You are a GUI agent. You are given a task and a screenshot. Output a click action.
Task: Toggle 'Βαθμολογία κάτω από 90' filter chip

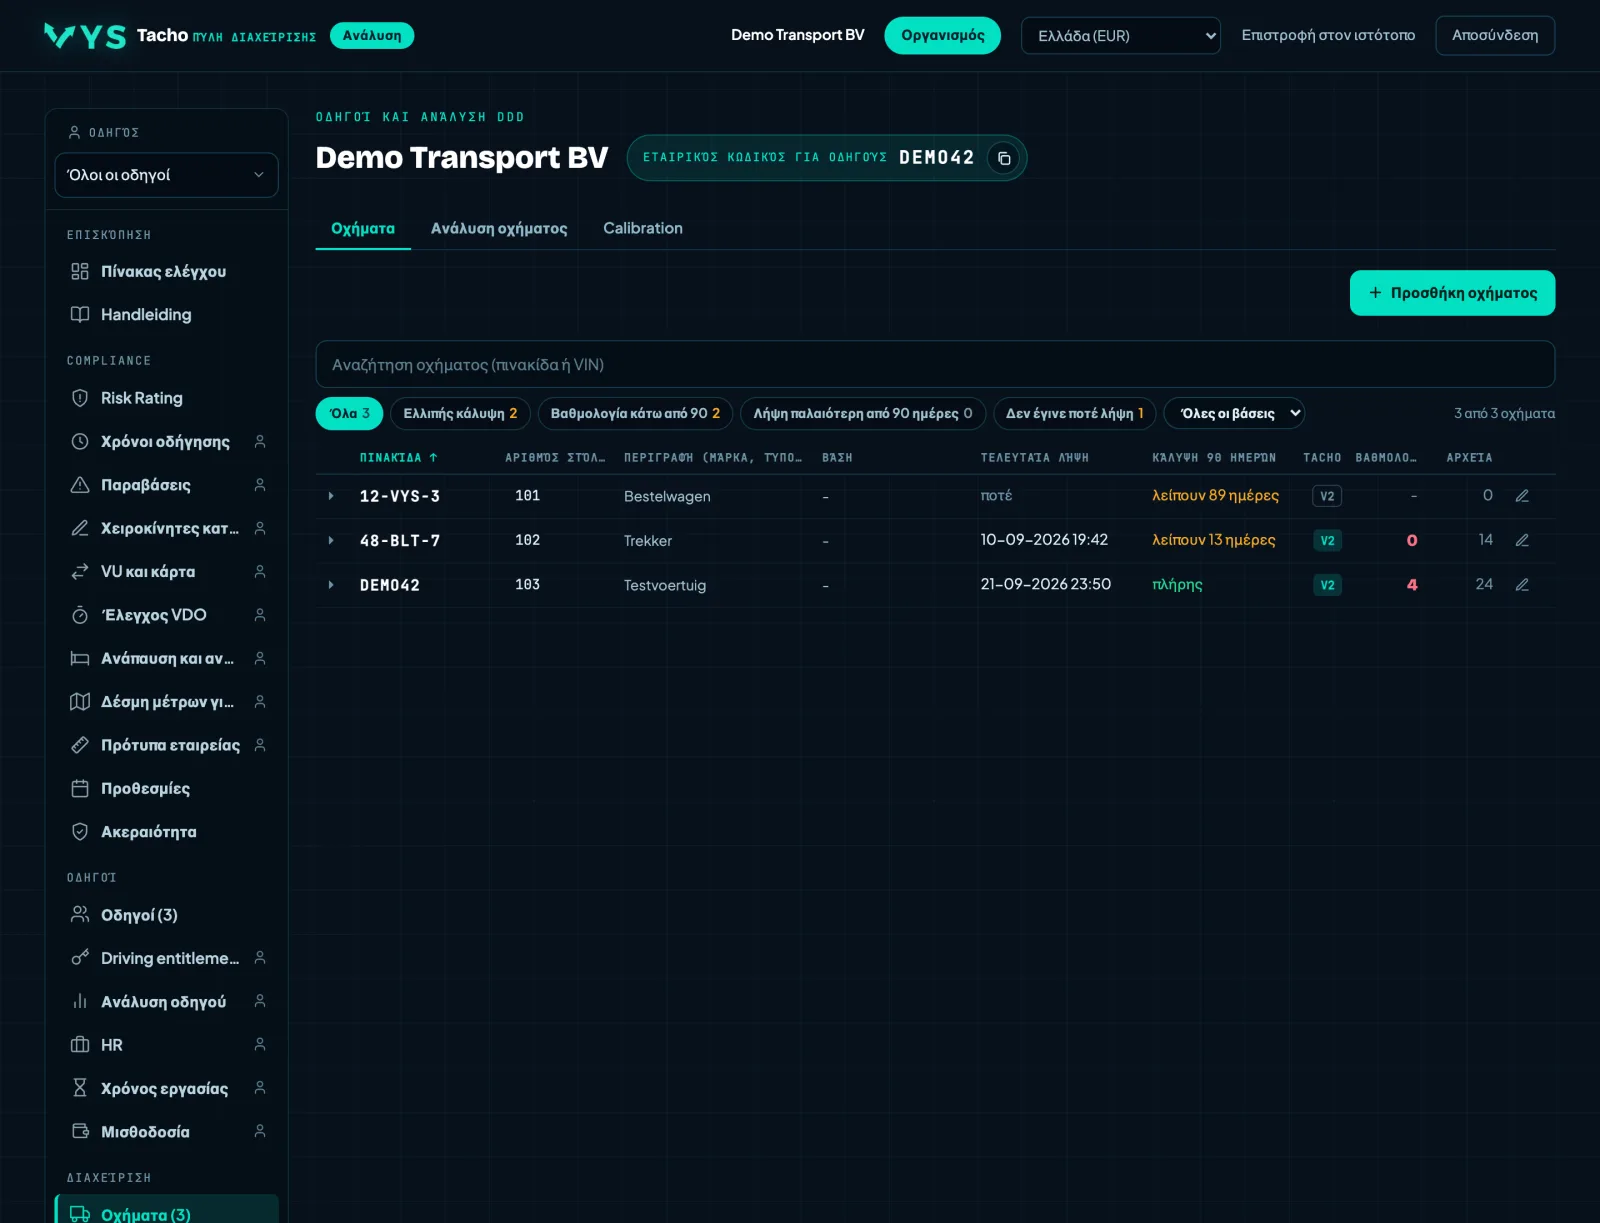click(635, 413)
